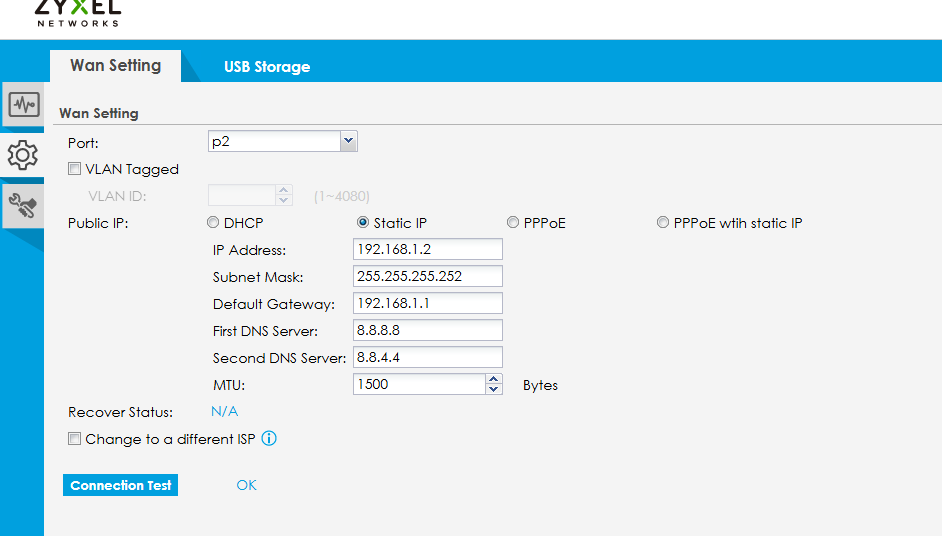Choose the PPPoE radio option
This screenshot has width=942, height=536.
coord(512,222)
